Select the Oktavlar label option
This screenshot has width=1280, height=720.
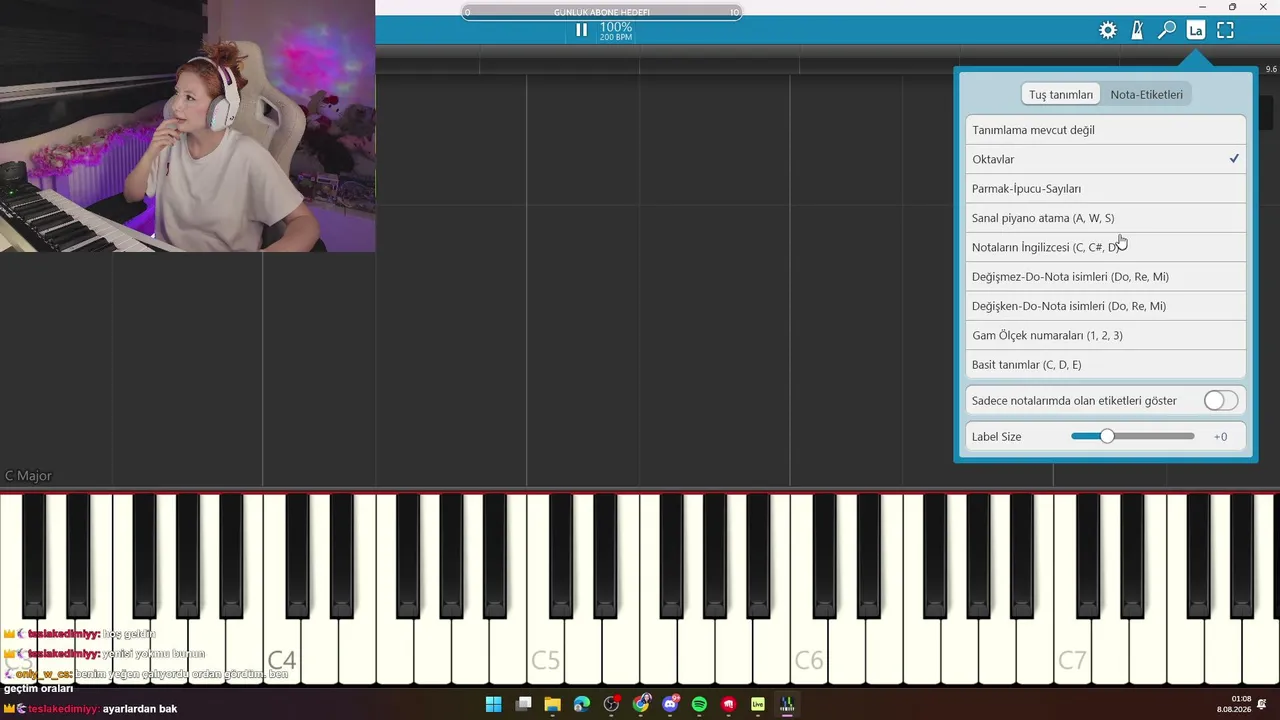pos(1105,159)
